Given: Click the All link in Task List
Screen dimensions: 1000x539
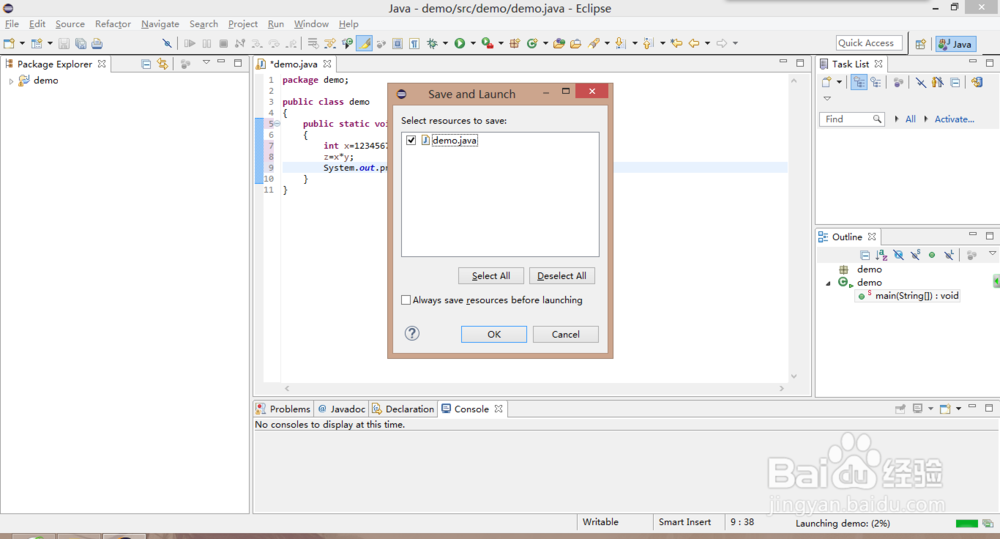Looking at the screenshot, I should 910,119.
